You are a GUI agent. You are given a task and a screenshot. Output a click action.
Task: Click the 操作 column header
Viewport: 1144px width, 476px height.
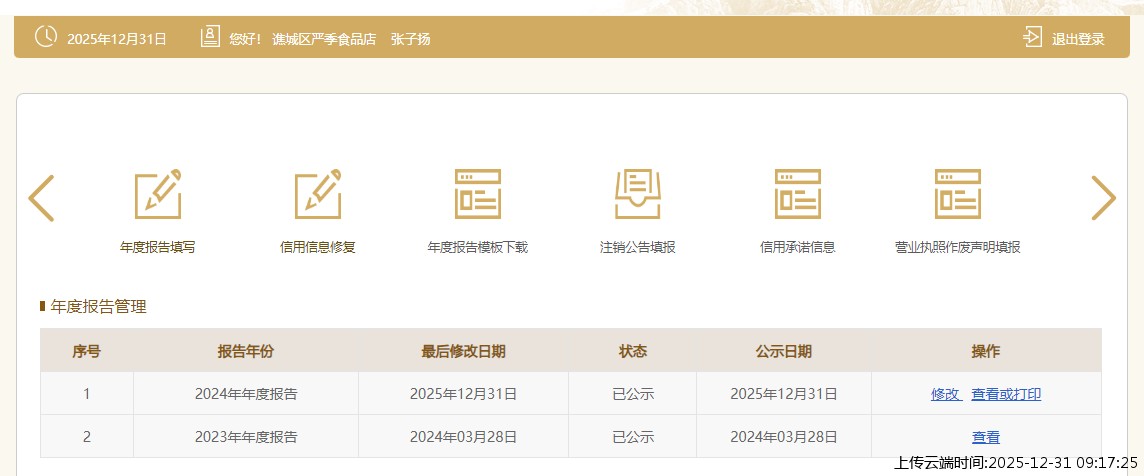click(986, 351)
